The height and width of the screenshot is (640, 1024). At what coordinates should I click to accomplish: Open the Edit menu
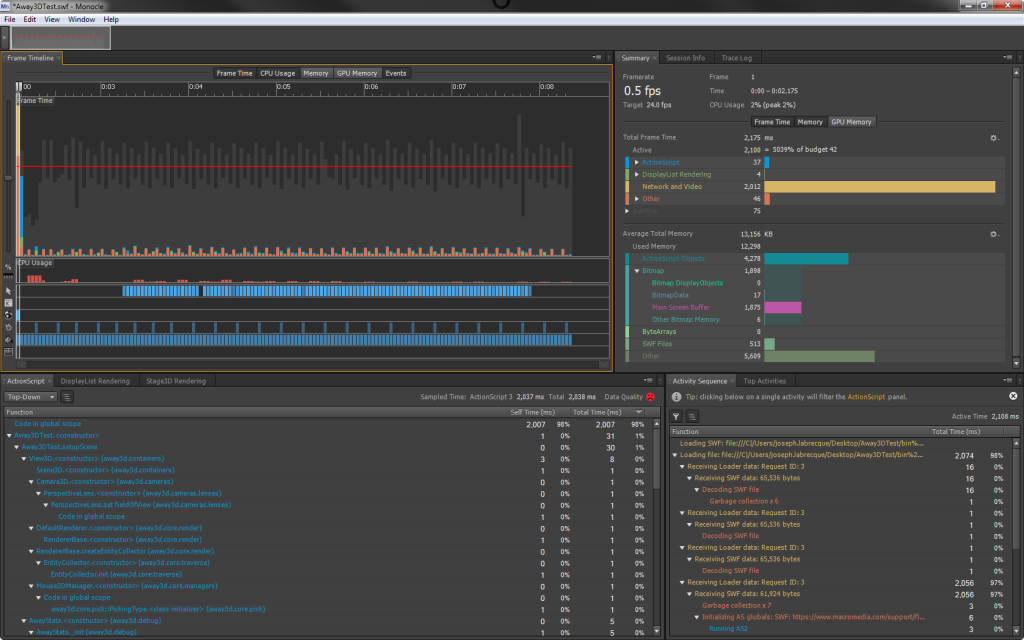30,20
